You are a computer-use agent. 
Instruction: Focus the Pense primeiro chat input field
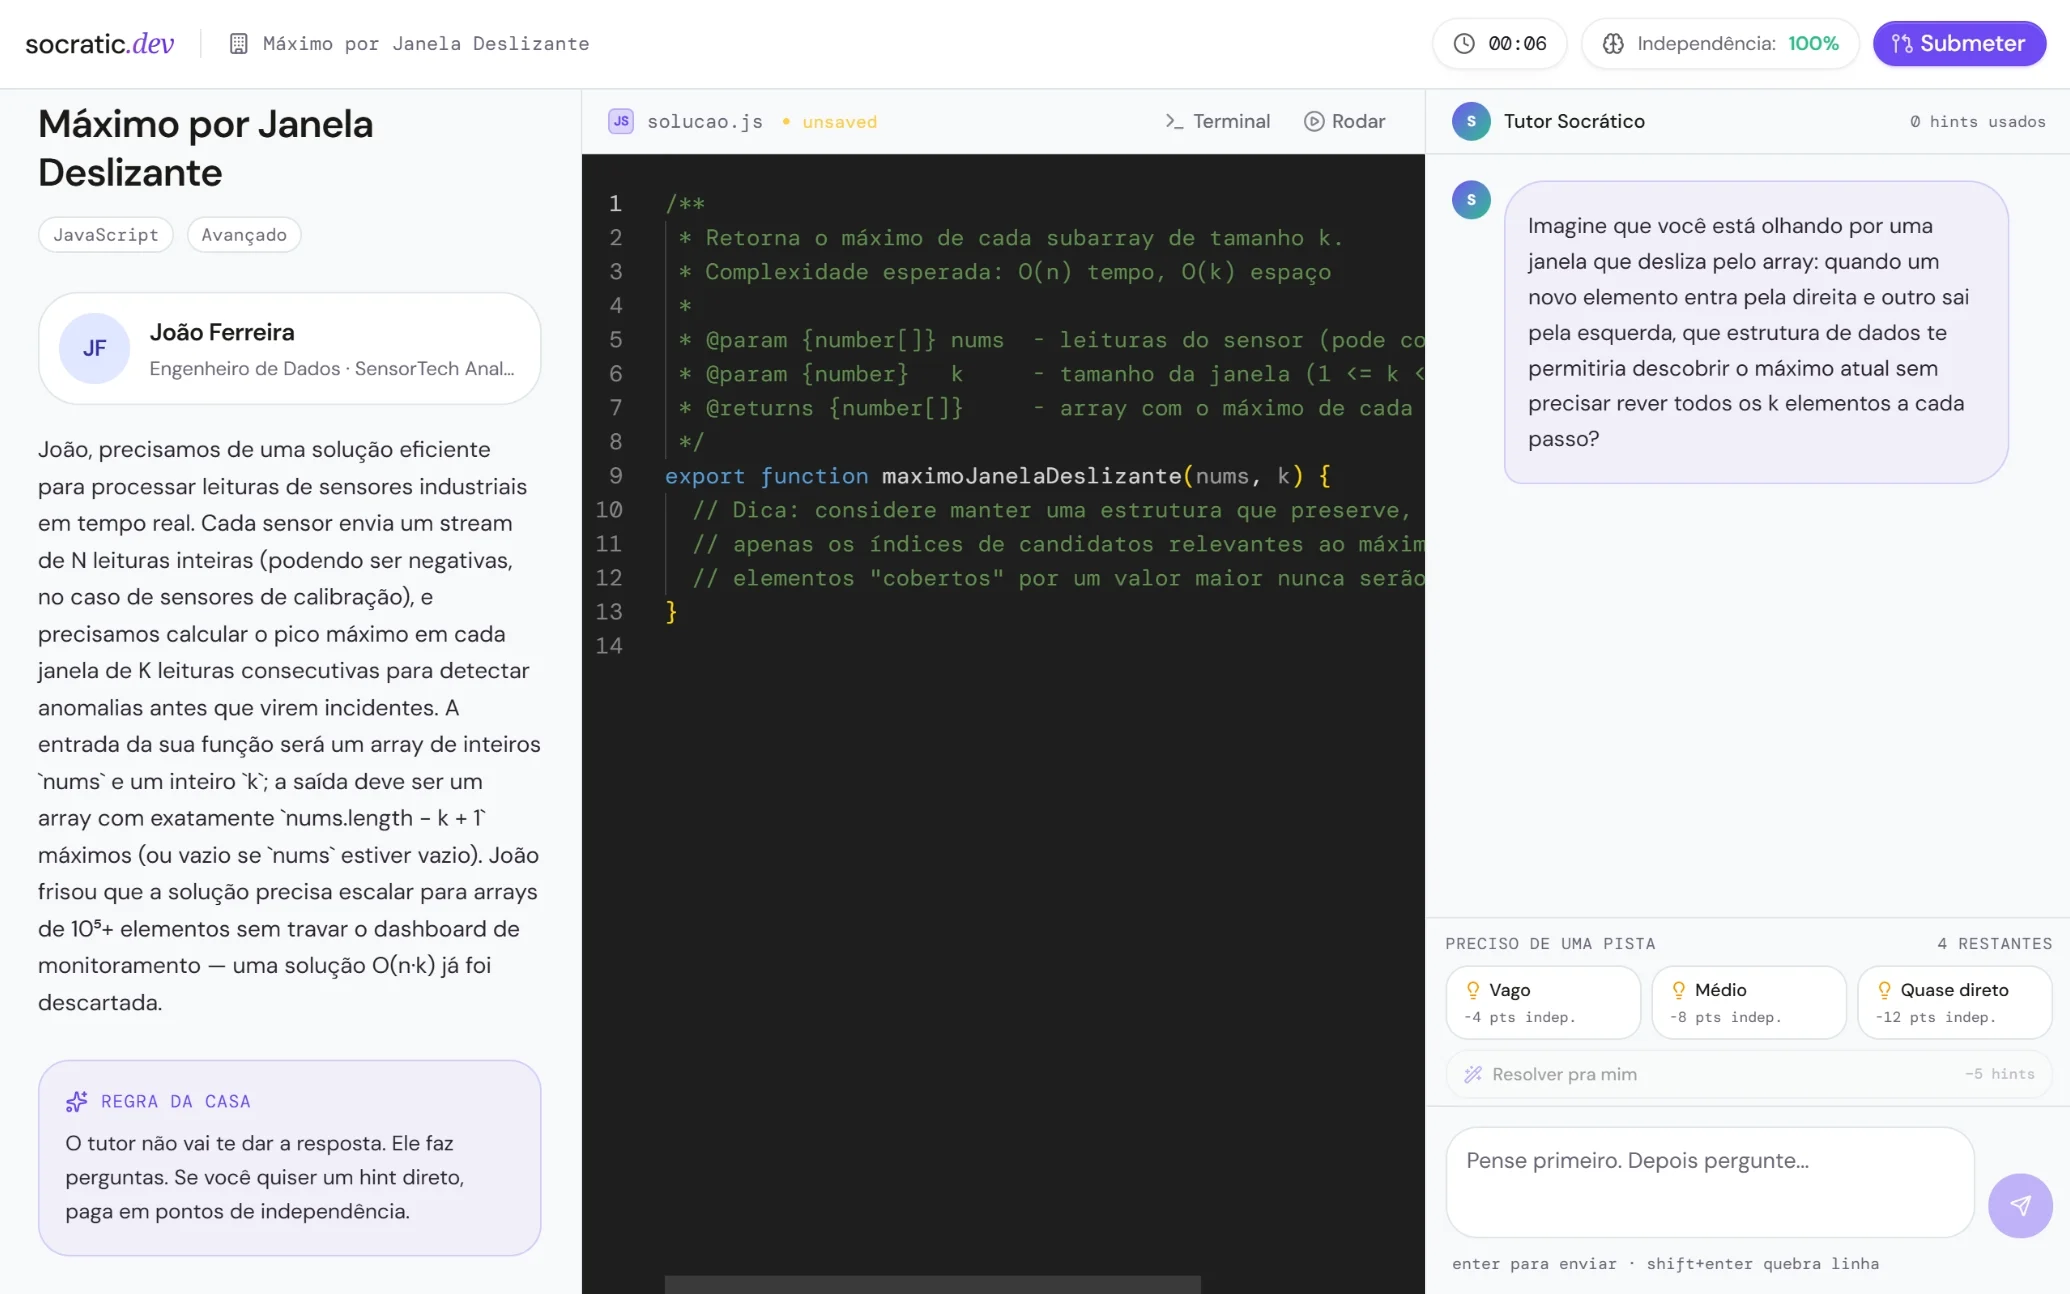point(1709,1182)
